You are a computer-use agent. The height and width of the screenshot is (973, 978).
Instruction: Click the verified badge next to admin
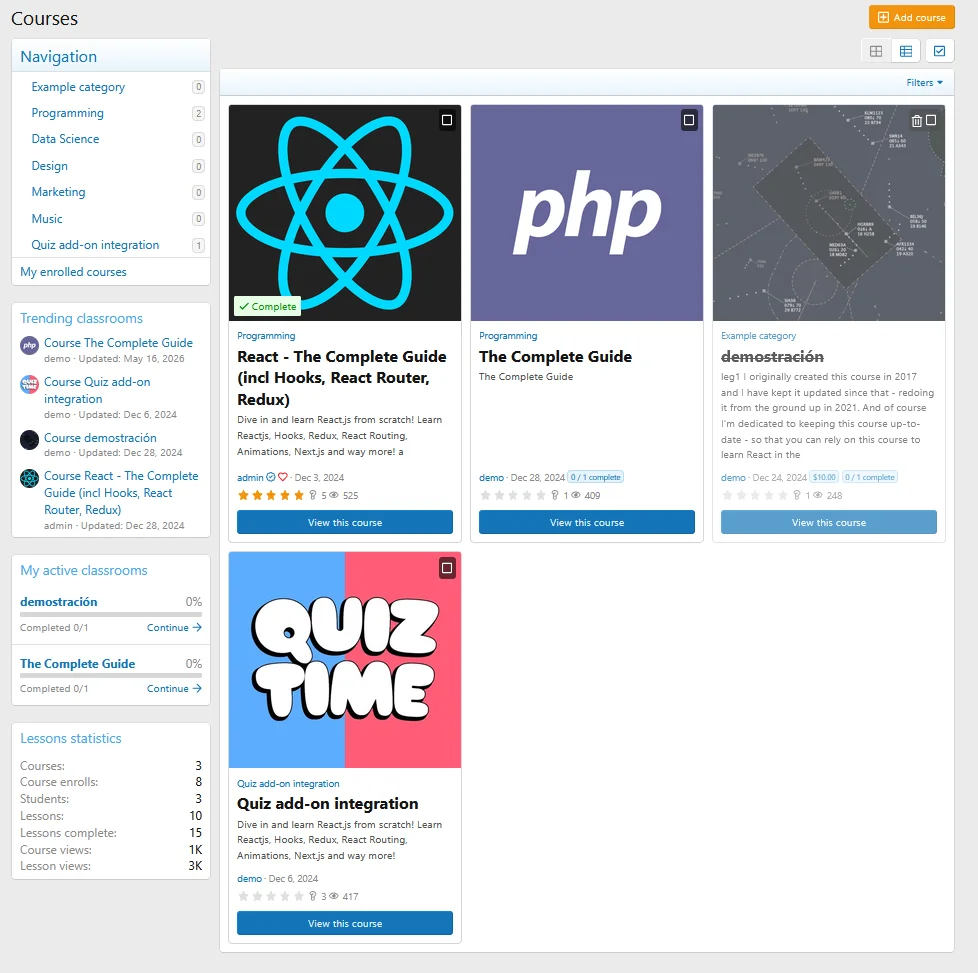tap(271, 477)
